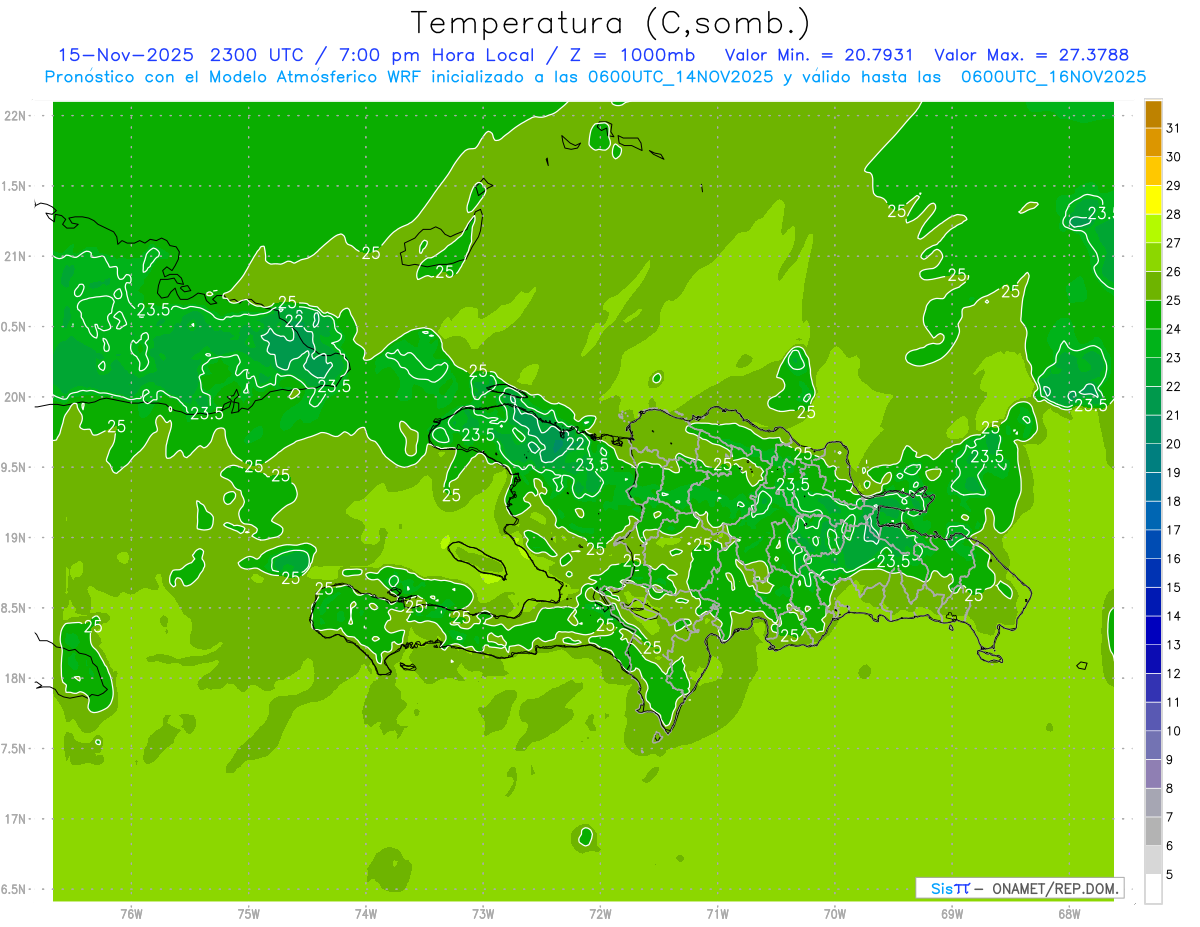Viewport: 1200px width, 927px height.
Task: Click the "0.5N" latitude axis label
Action: pyautogui.click(x=16, y=327)
